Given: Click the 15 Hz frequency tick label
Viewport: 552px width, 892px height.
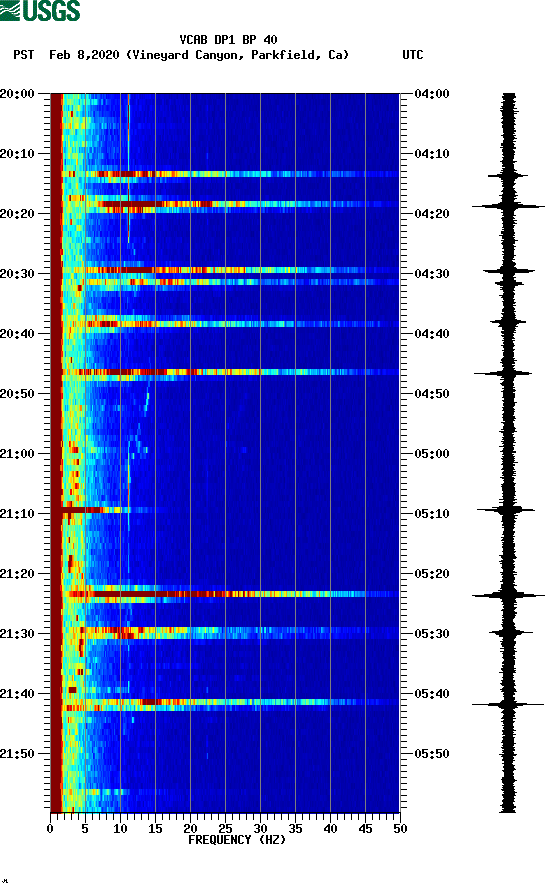Looking at the screenshot, I should click(x=155, y=829).
